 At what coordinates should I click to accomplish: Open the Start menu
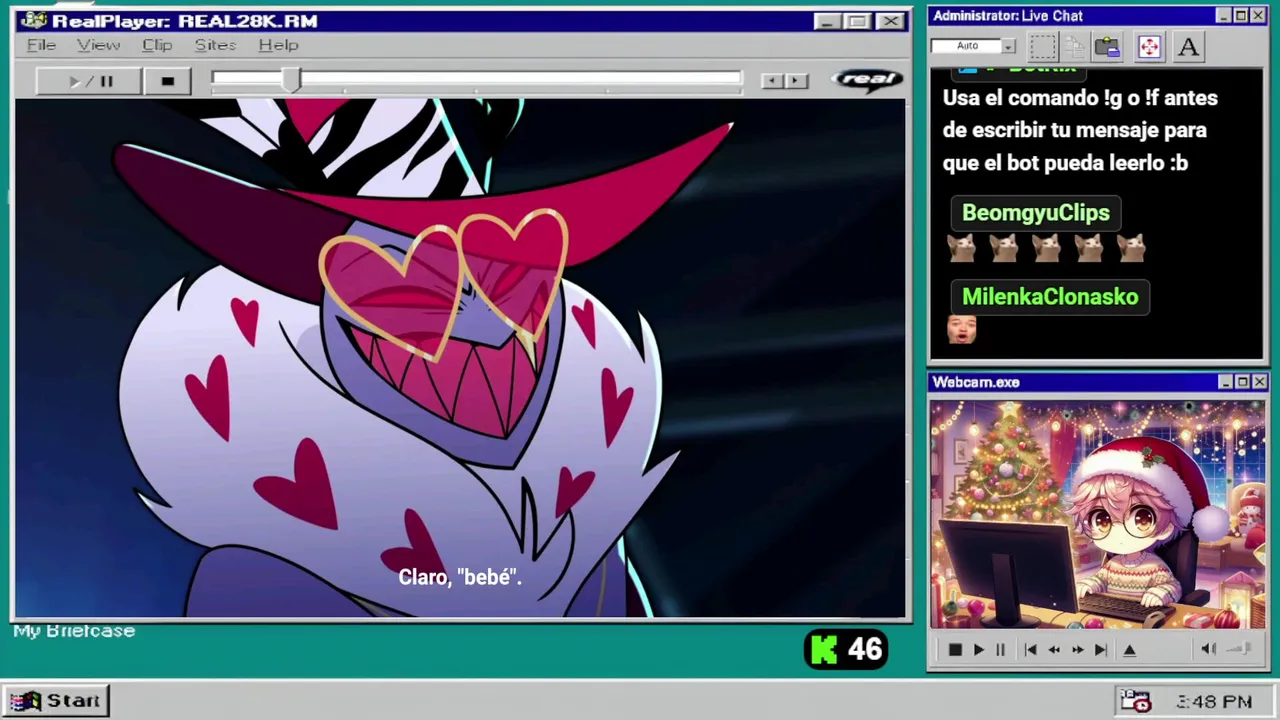[x=55, y=701]
